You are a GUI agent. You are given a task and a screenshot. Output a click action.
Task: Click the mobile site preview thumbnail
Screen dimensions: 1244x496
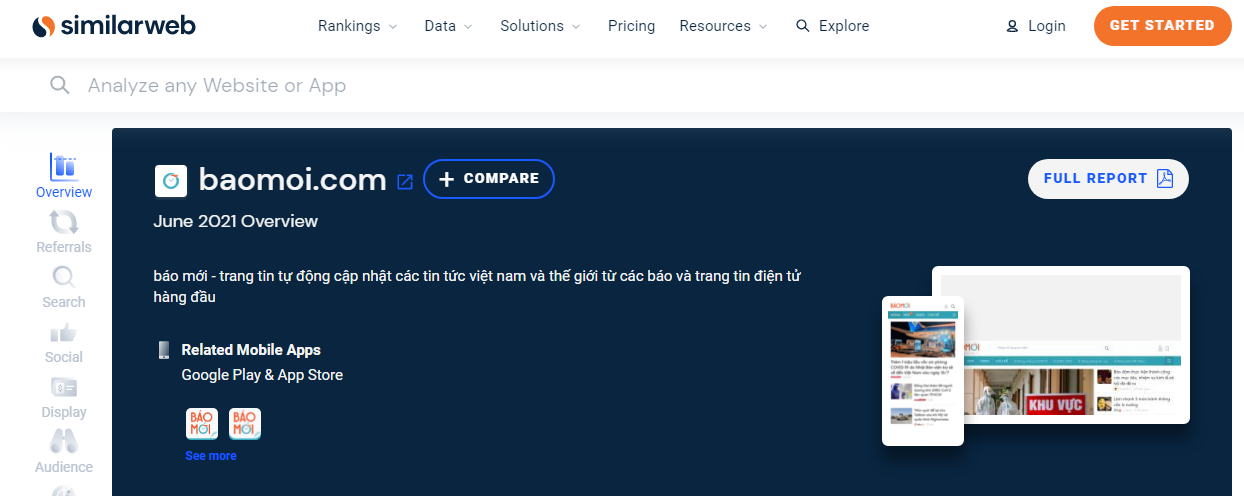pos(923,370)
